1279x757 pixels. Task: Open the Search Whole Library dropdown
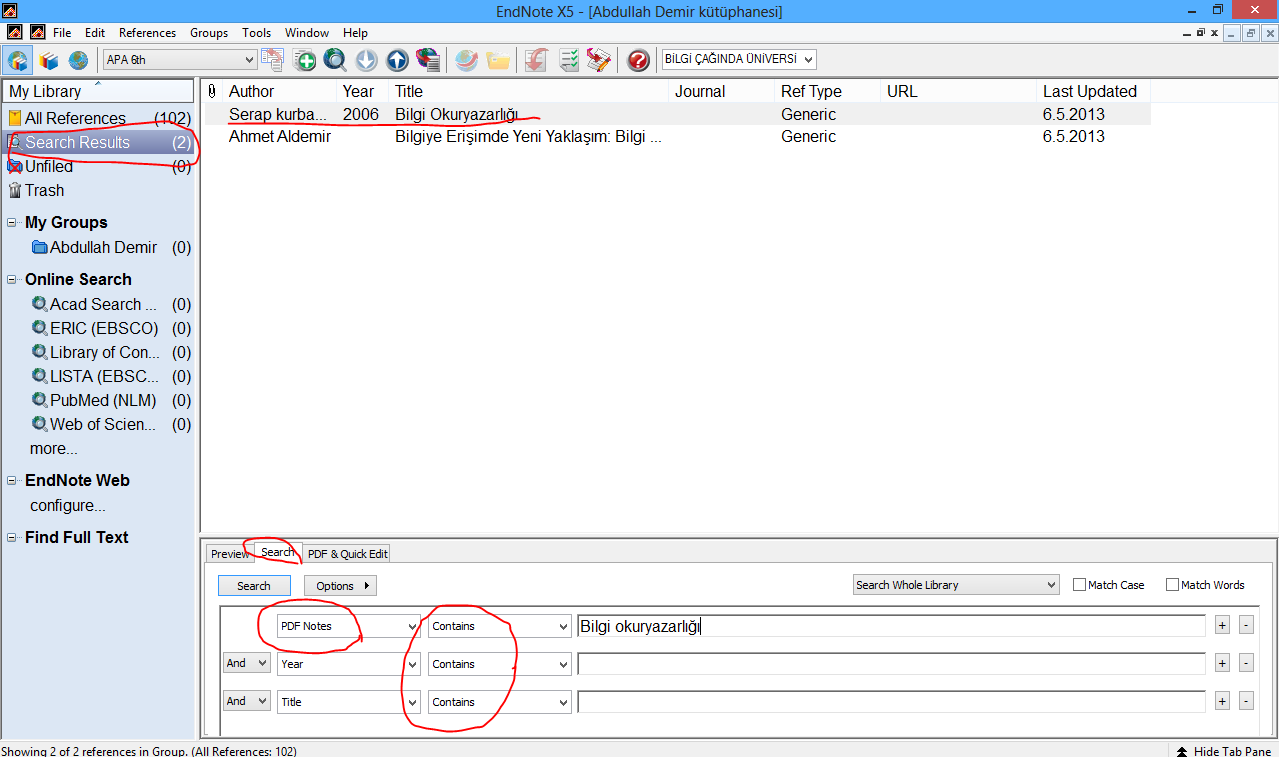pyautogui.click(x=956, y=585)
